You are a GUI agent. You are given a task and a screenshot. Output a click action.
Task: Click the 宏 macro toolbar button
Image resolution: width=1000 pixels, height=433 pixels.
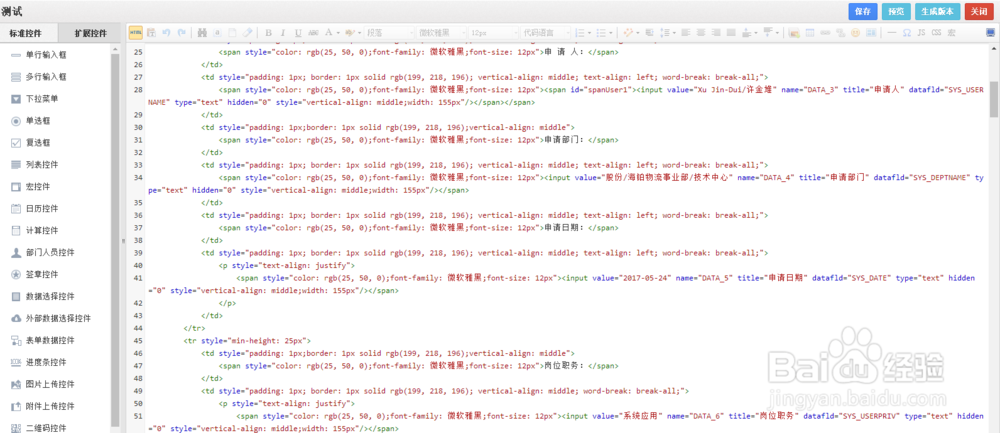[952, 33]
